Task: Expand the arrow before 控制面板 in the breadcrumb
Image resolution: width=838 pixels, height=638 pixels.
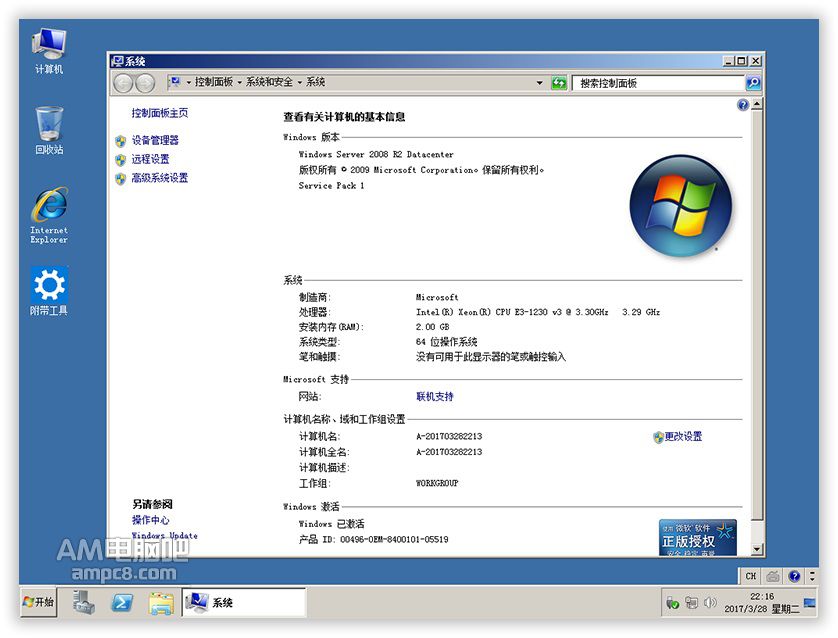Action: tap(189, 82)
